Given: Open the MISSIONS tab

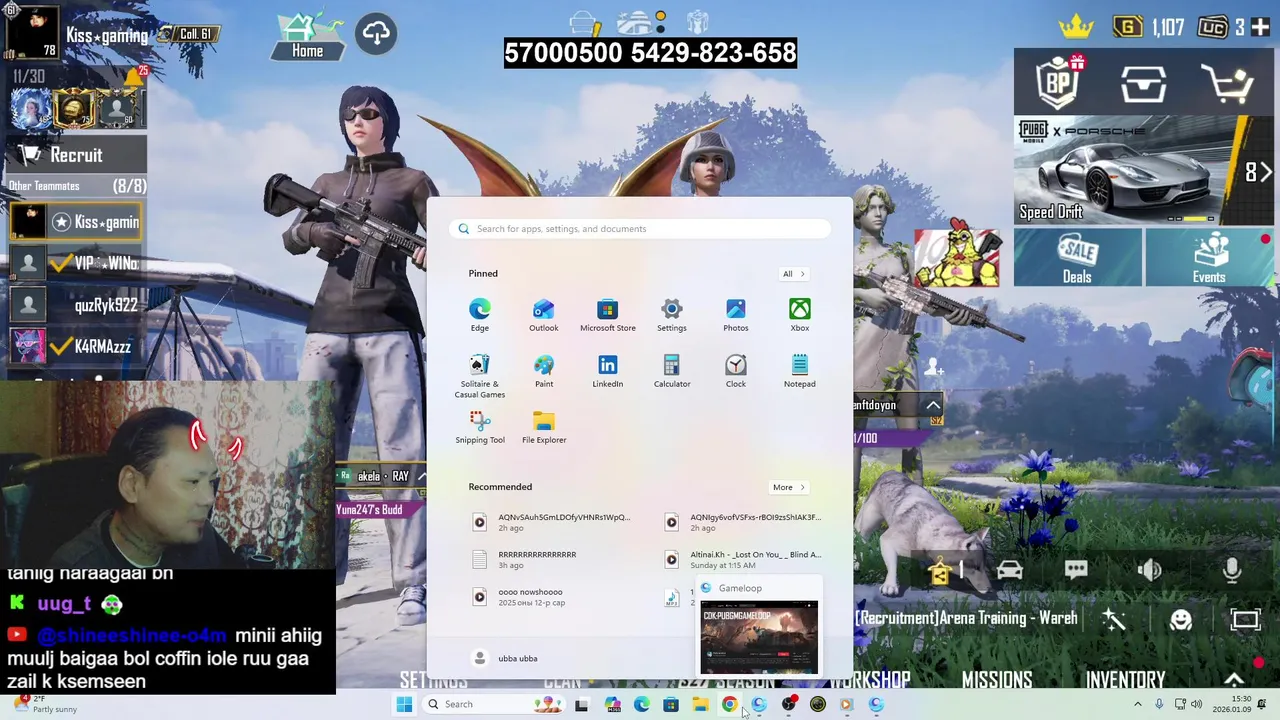Looking at the screenshot, I should pyautogui.click(x=997, y=680).
